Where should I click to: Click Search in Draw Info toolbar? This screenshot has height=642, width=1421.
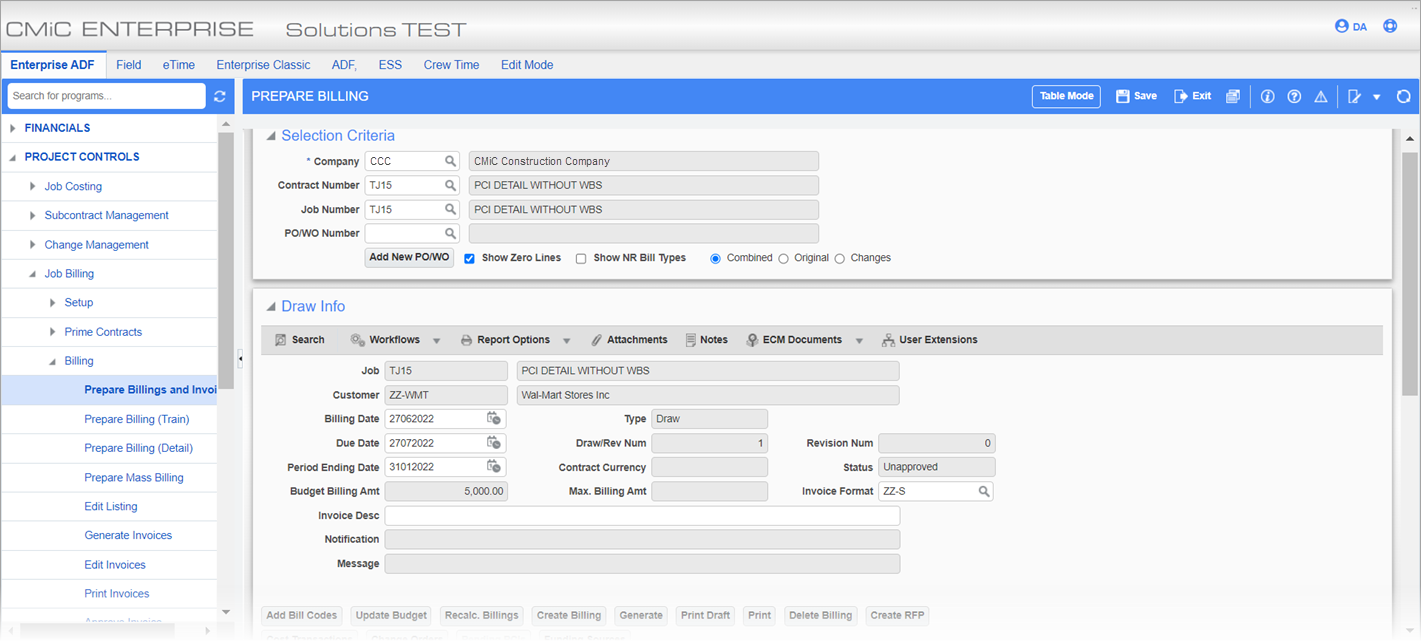click(299, 340)
